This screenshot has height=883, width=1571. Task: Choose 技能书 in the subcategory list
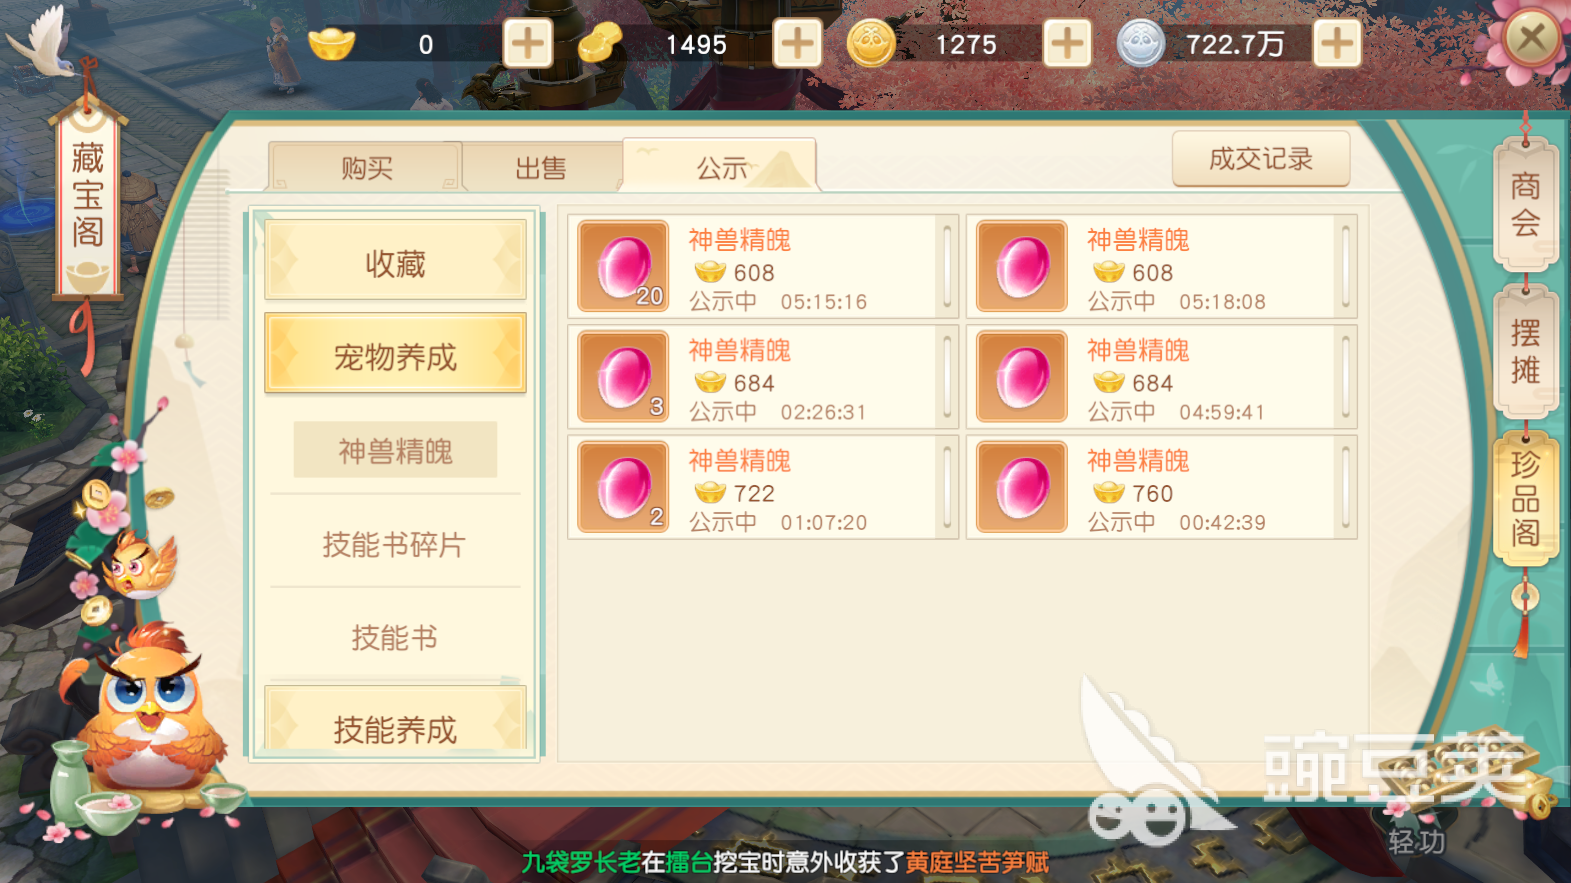tap(395, 637)
